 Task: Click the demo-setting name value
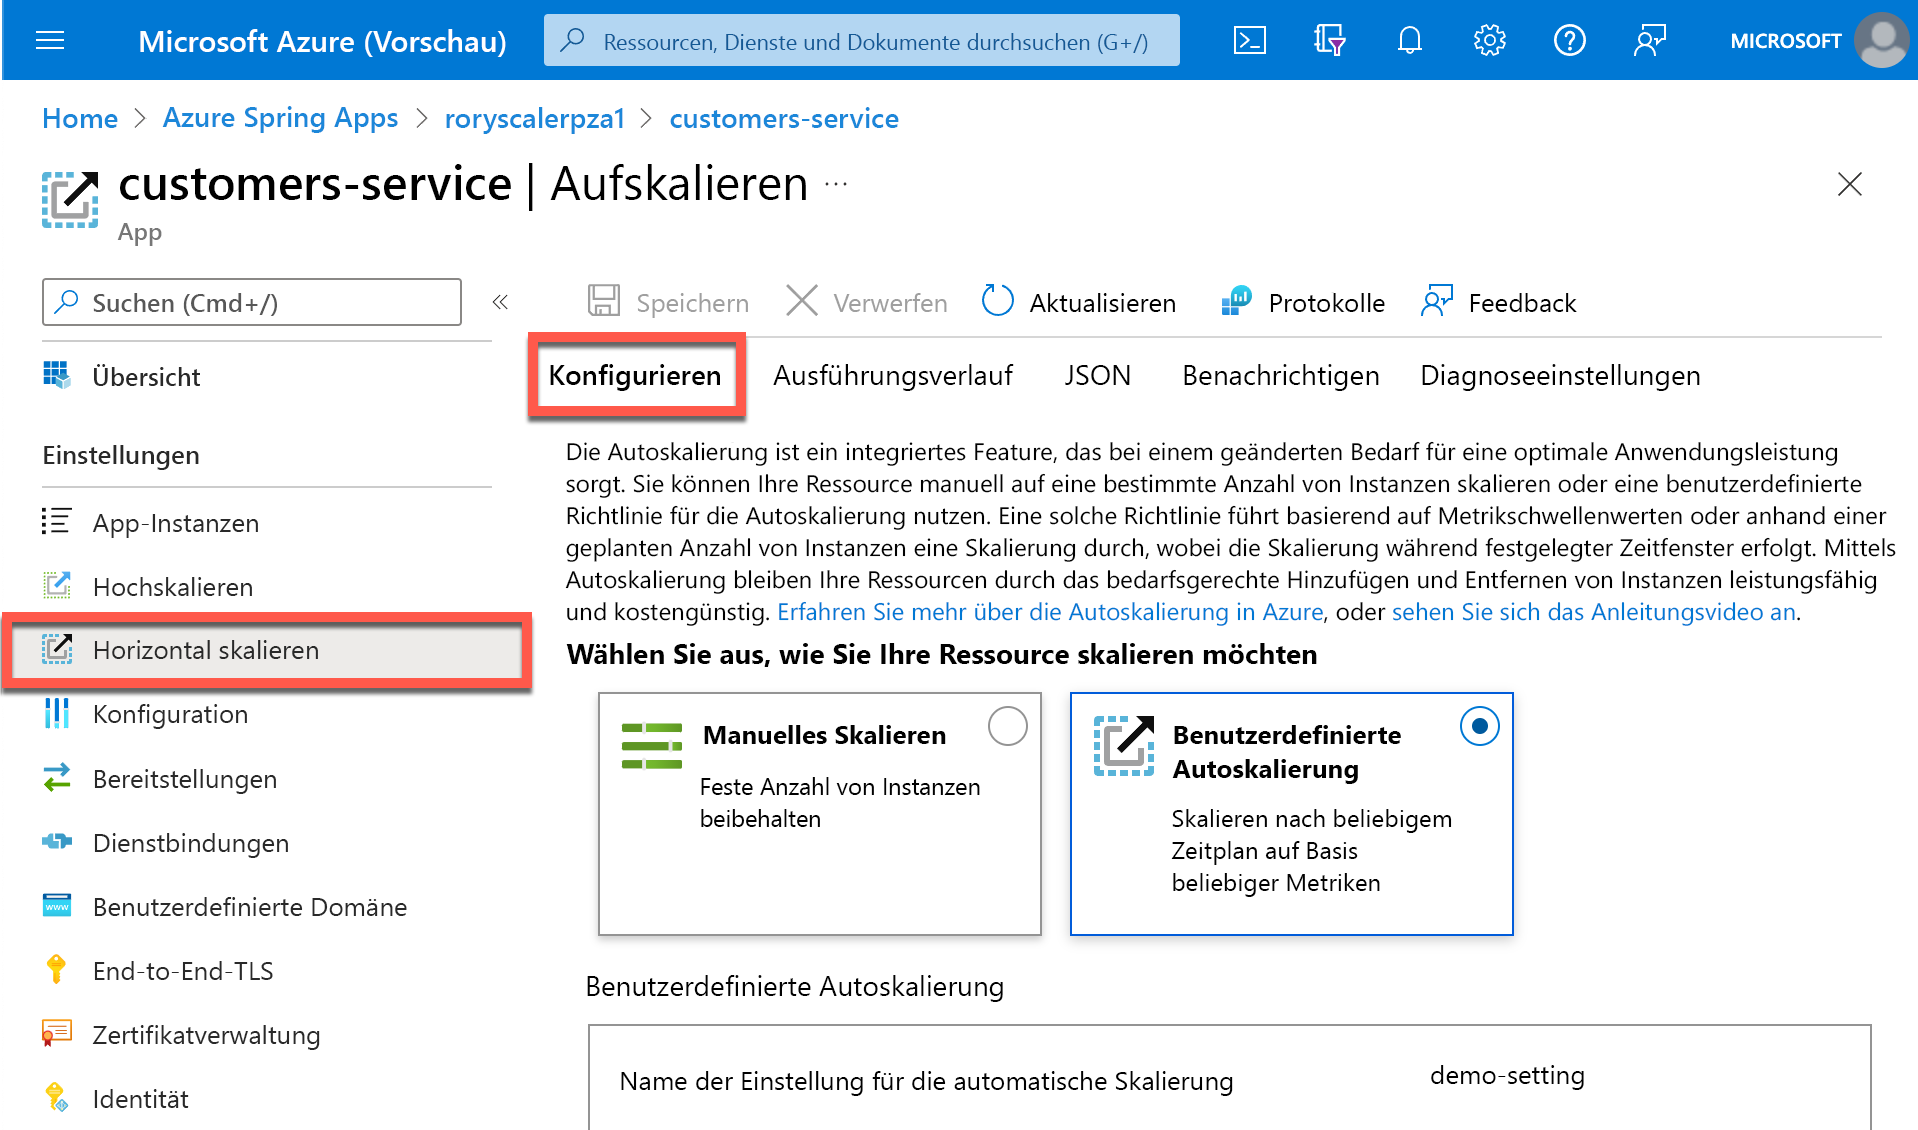click(1507, 1076)
